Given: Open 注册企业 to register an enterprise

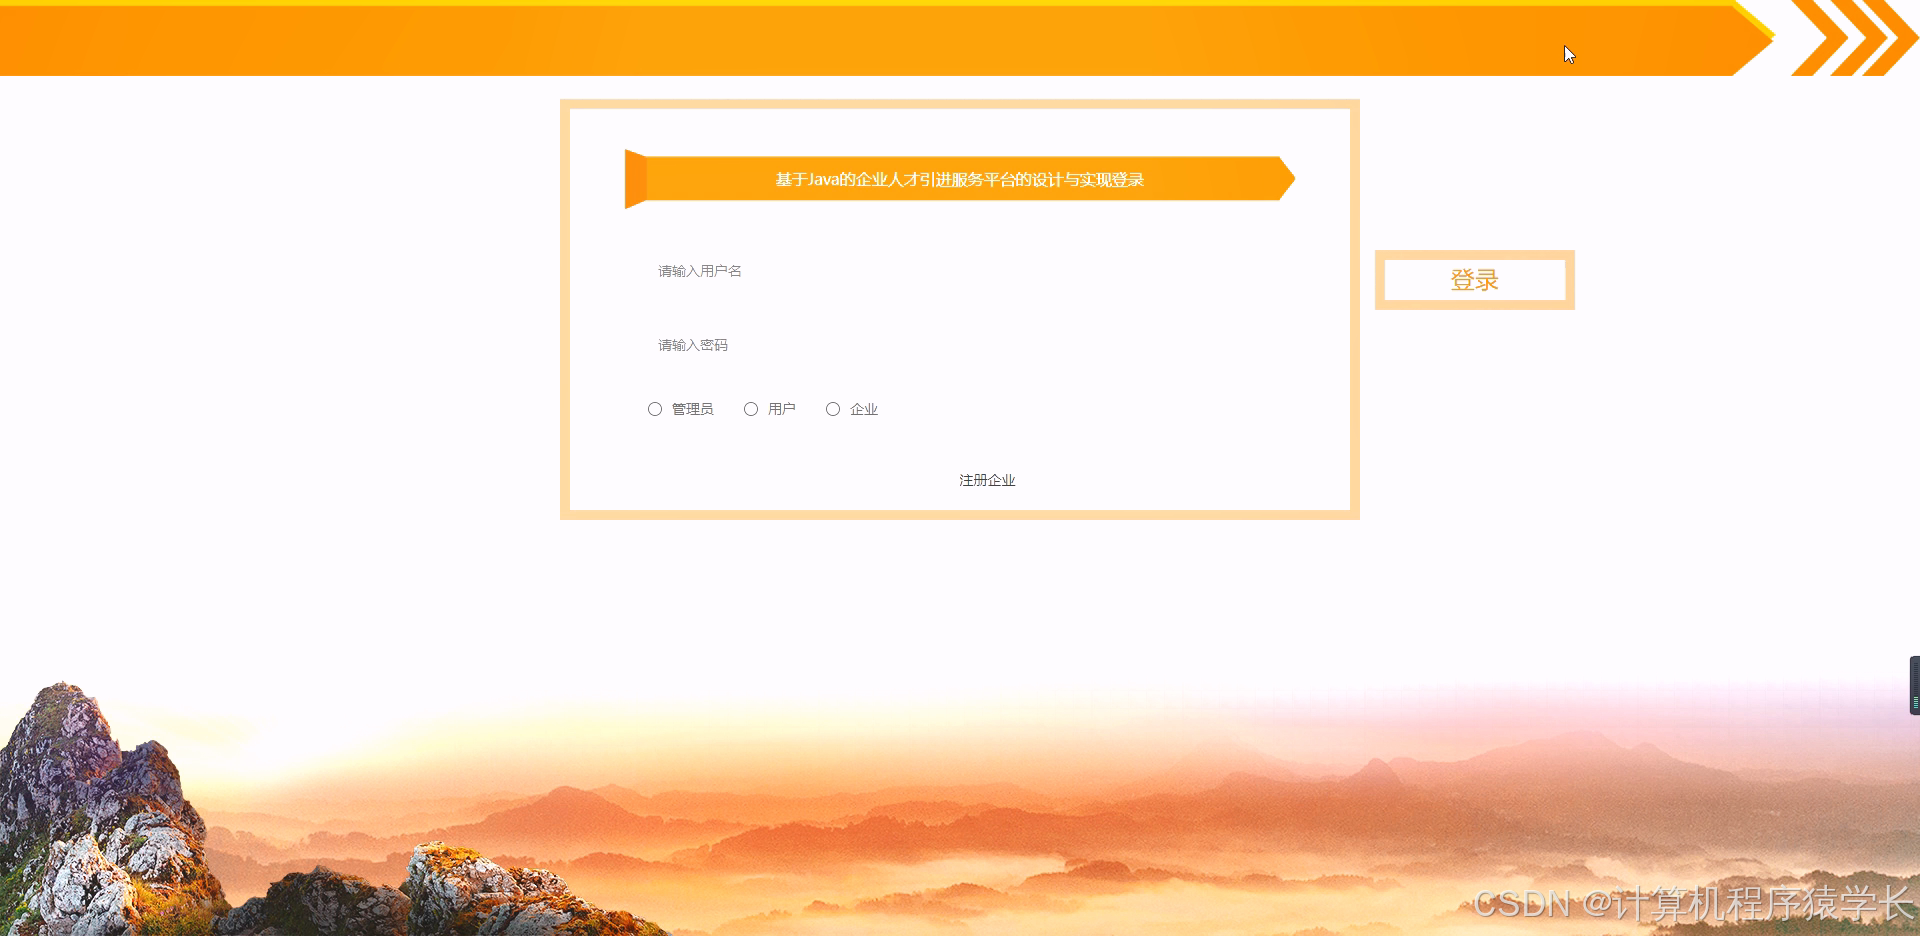Looking at the screenshot, I should click(x=986, y=480).
